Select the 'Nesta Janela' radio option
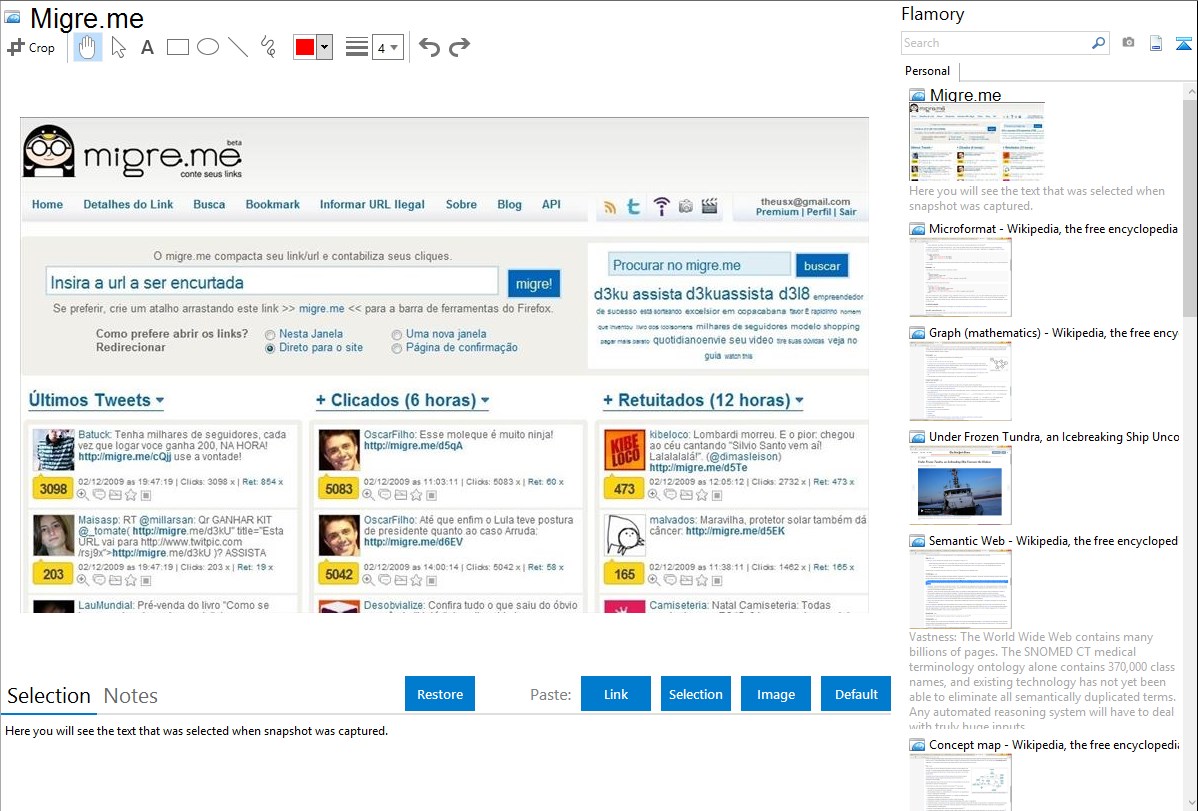 (x=270, y=335)
